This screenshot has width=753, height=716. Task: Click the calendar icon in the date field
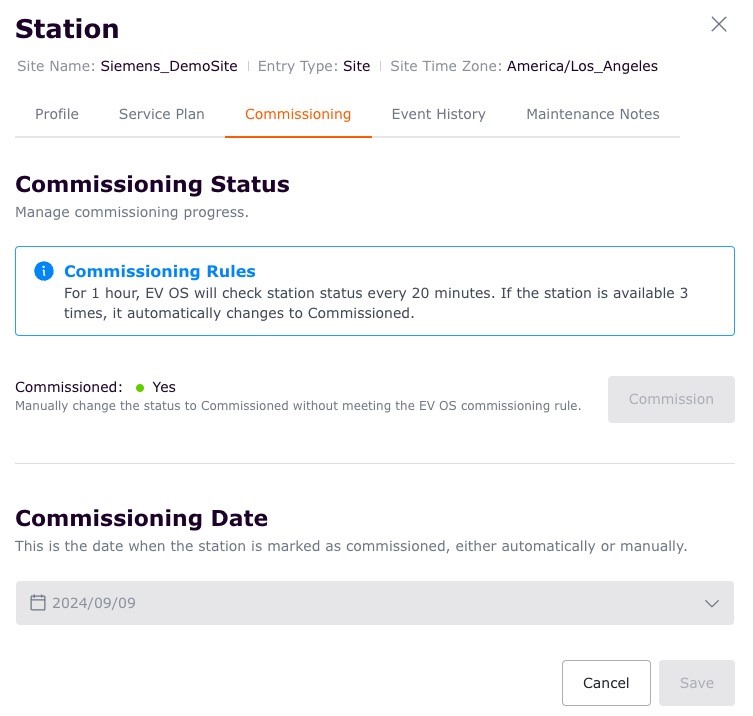[x=38, y=603]
